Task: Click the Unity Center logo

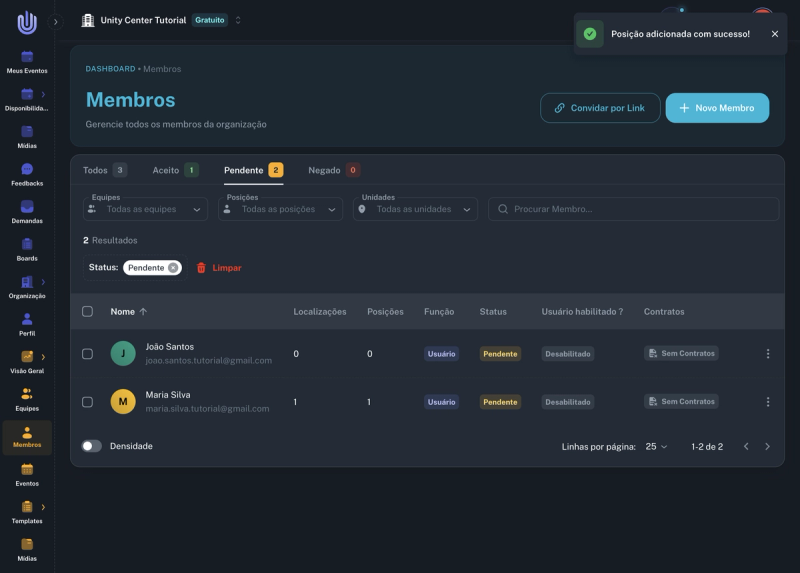Action: click(27, 22)
